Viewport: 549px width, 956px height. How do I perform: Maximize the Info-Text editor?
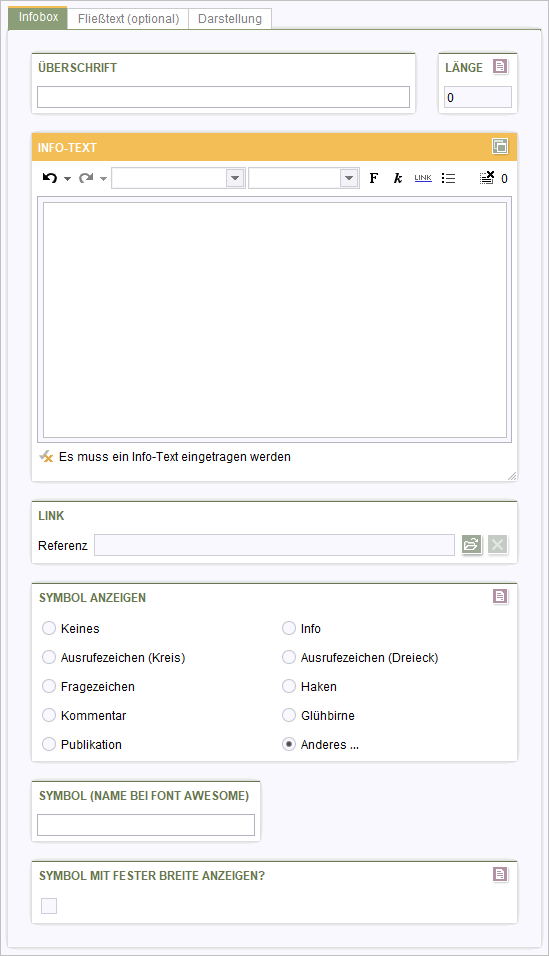pos(500,146)
